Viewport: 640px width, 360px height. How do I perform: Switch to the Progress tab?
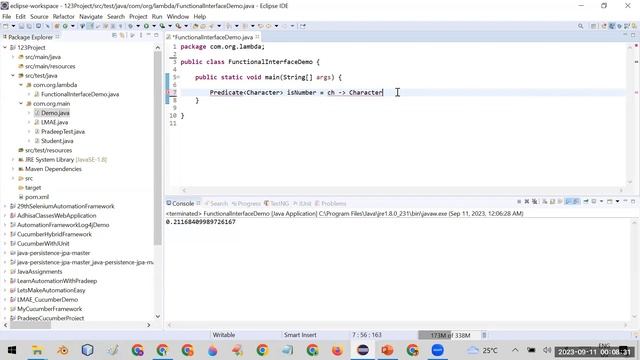246,203
